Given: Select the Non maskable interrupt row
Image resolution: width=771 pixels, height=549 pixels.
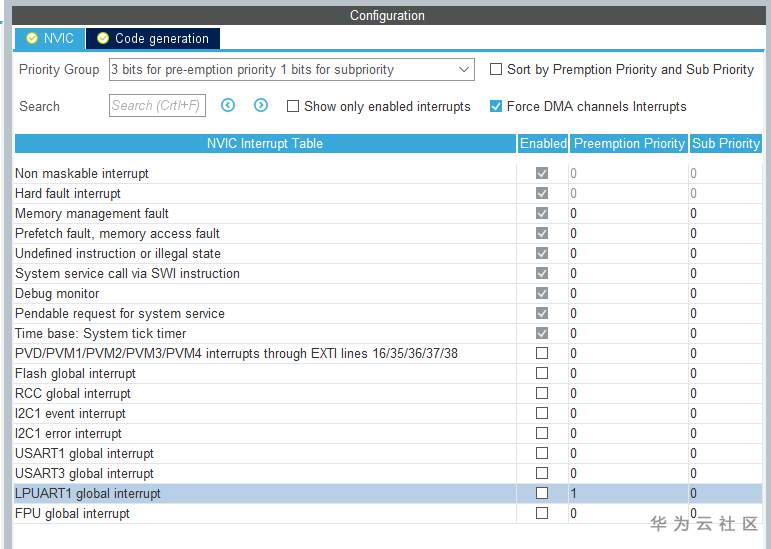Looking at the screenshot, I should [388, 173].
